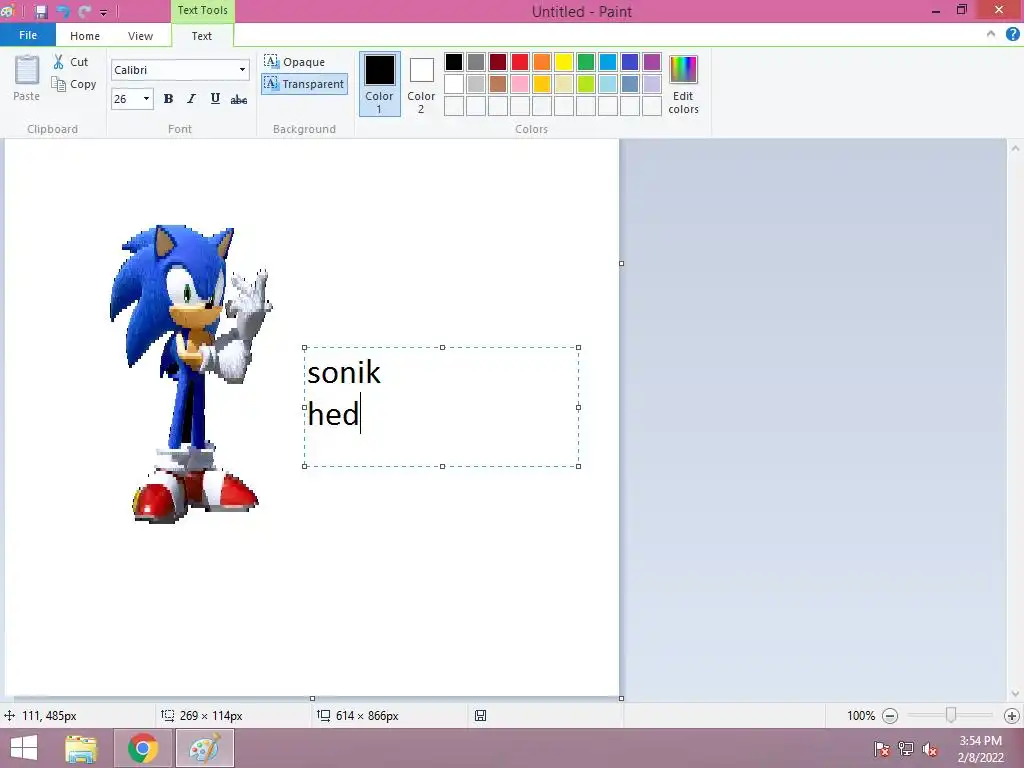Click the Save icon in quick access toolbar
Screen dimensions: 1024x768
pos(41,12)
